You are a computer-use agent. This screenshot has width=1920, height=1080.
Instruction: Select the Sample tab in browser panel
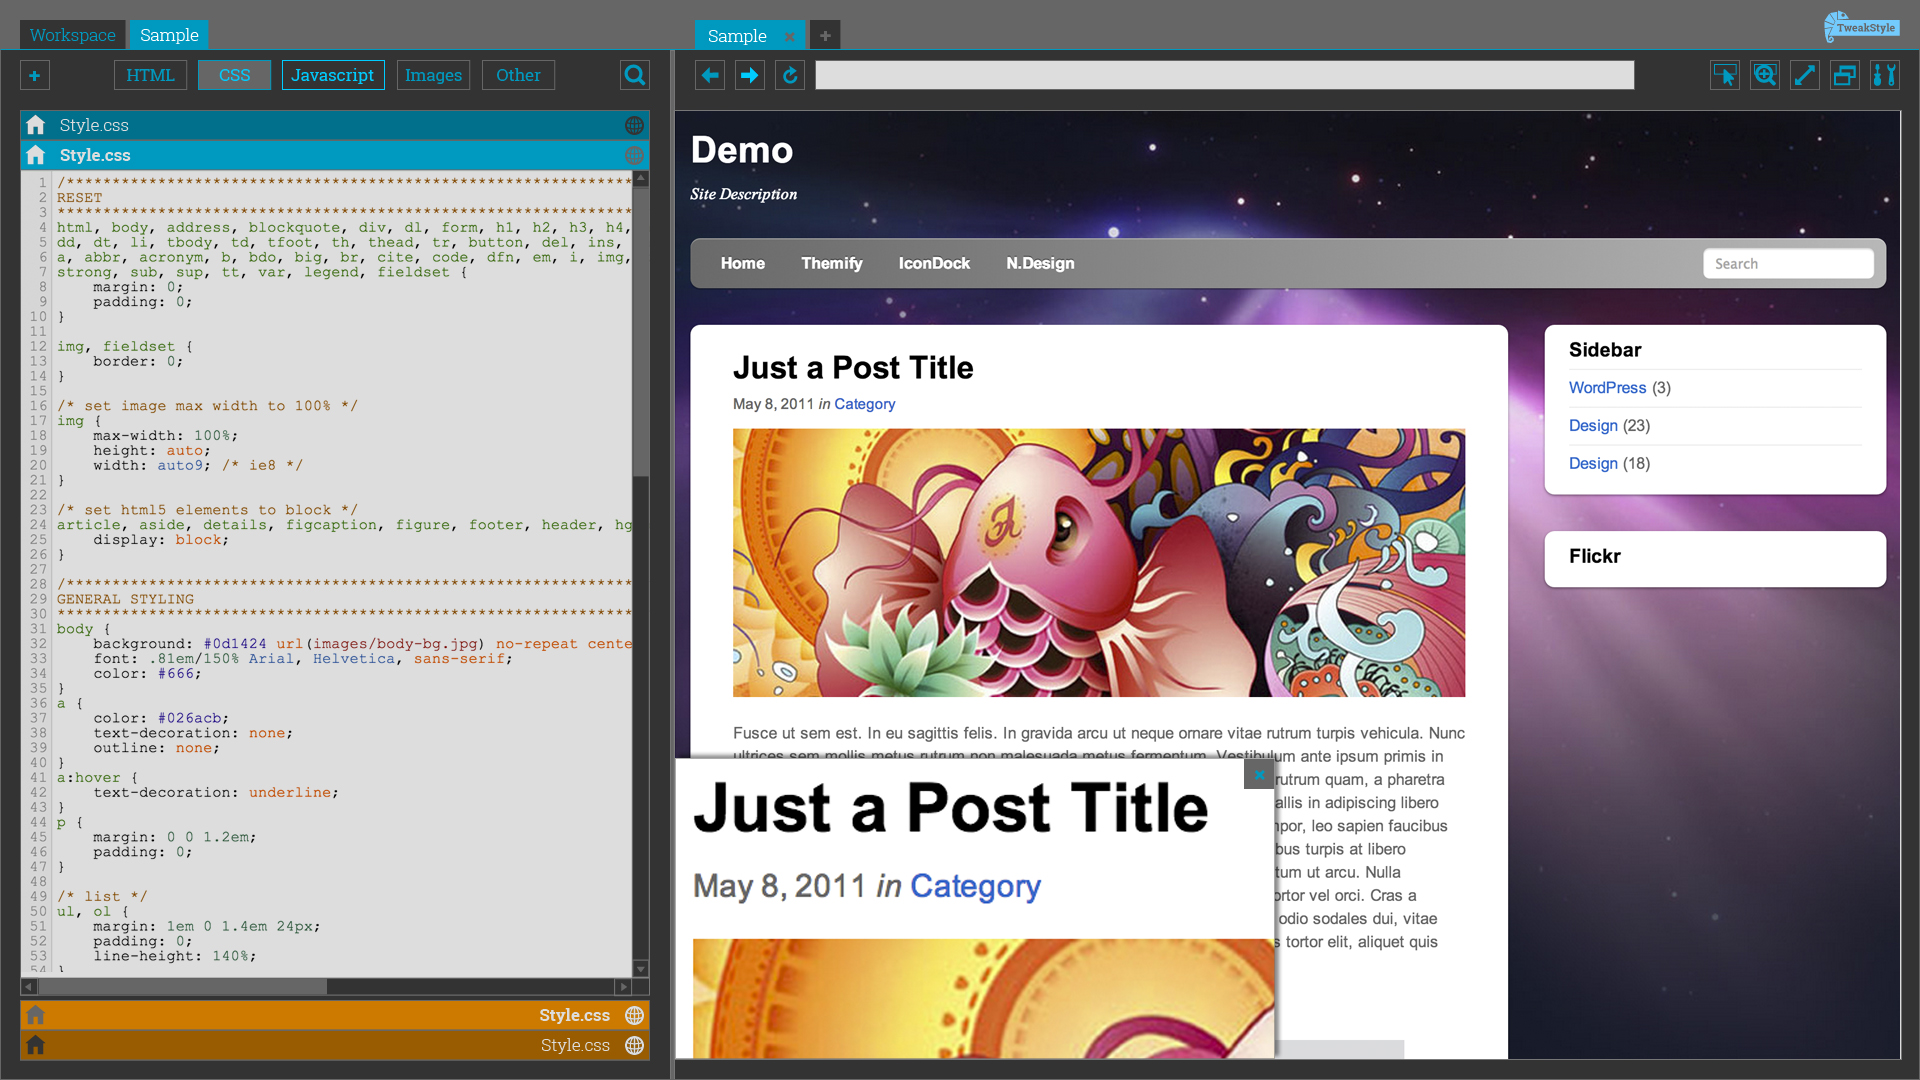(737, 36)
